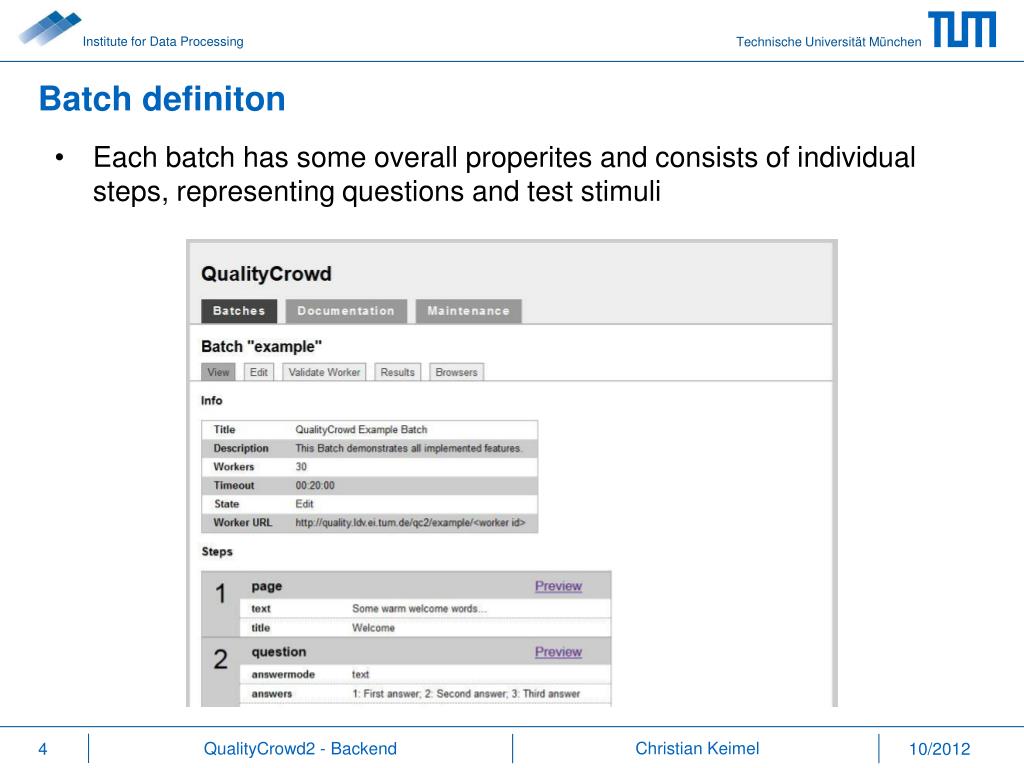Open the Batches main tab
The height and width of the screenshot is (768, 1024).
click(x=239, y=311)
